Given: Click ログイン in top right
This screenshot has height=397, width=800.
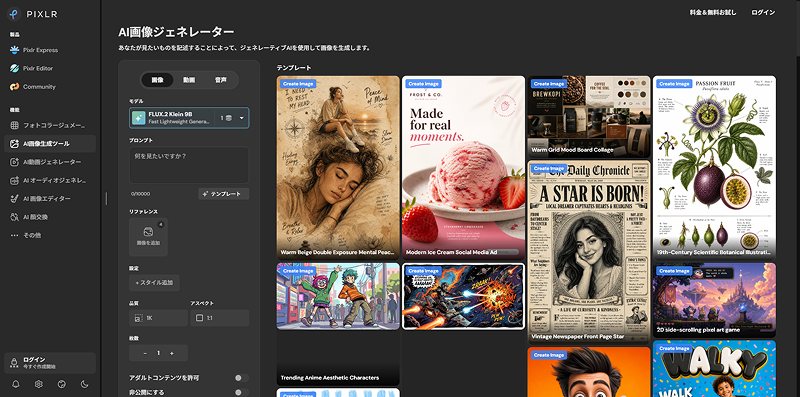Looking at the screenshot, I should pyautogui.click(x=763, y=13).
